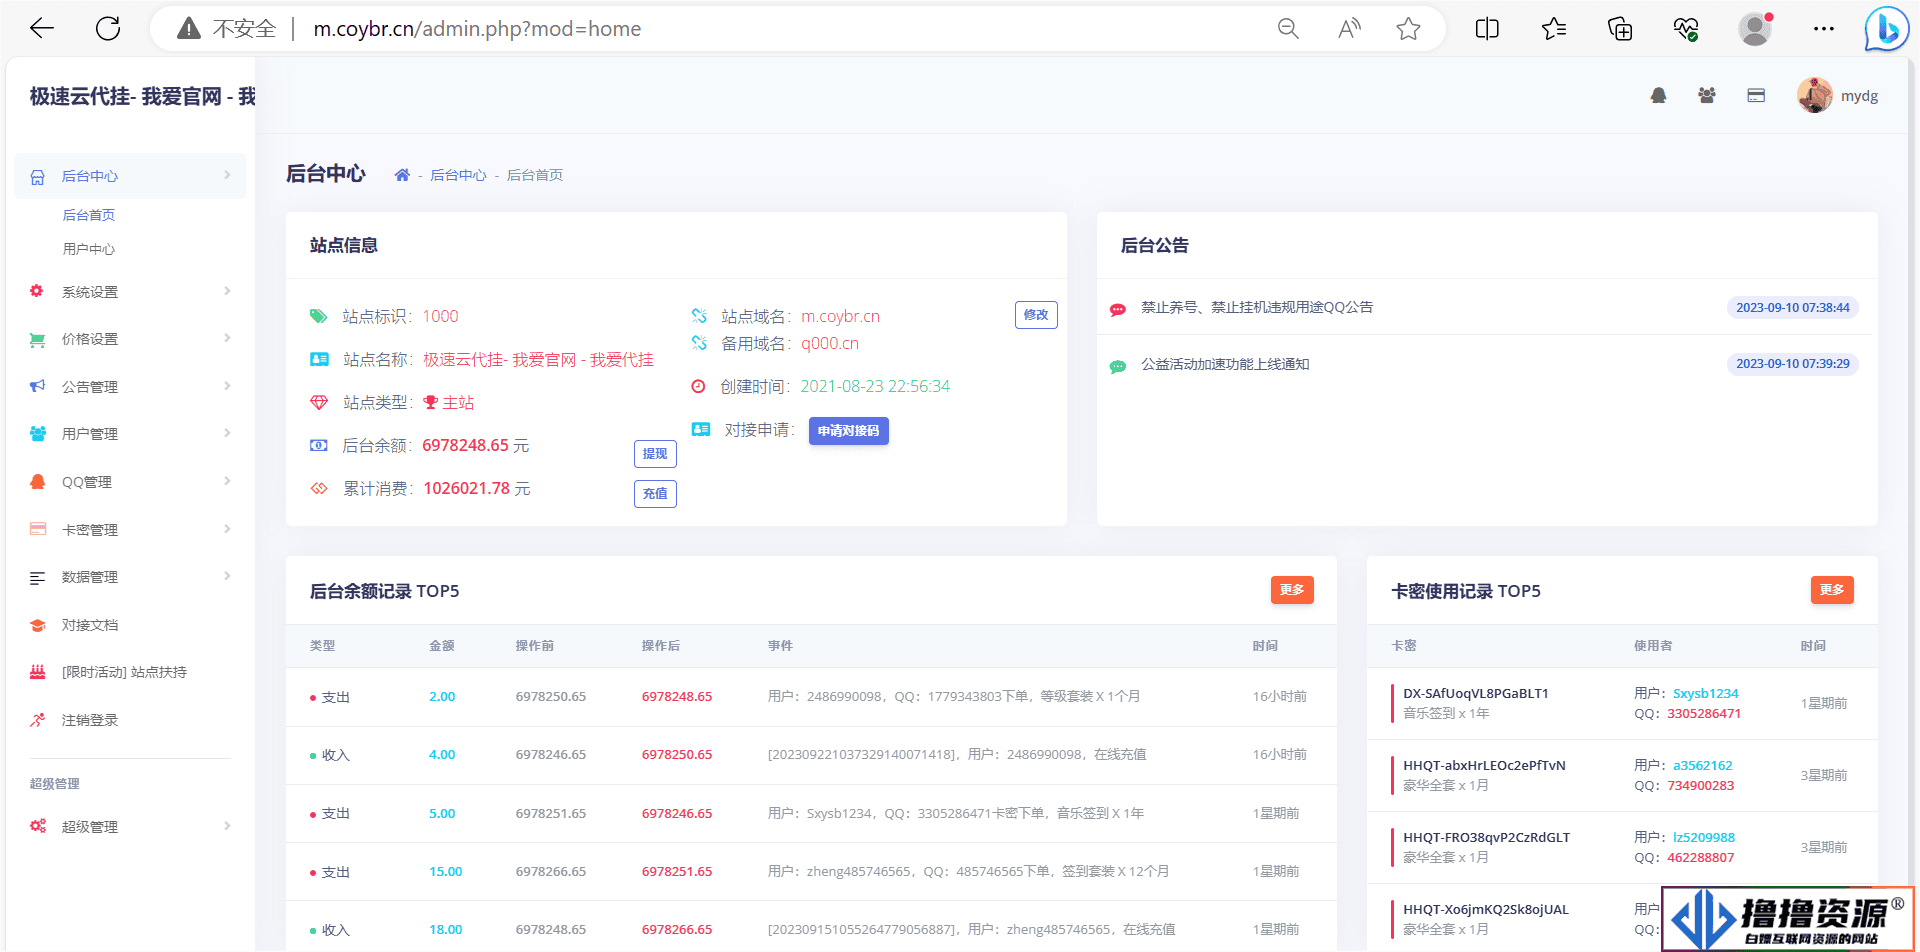The width and height of the screenshot is (1920, 952).
Task: Reload the page with refresh icon
Action: pyautogui.click(x=108, y=29)
